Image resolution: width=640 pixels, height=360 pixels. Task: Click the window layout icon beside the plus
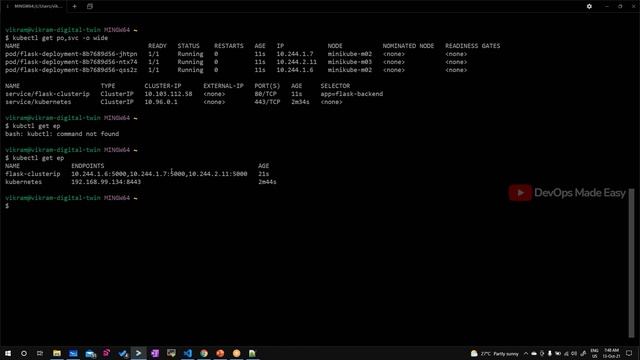click(90, 7)
